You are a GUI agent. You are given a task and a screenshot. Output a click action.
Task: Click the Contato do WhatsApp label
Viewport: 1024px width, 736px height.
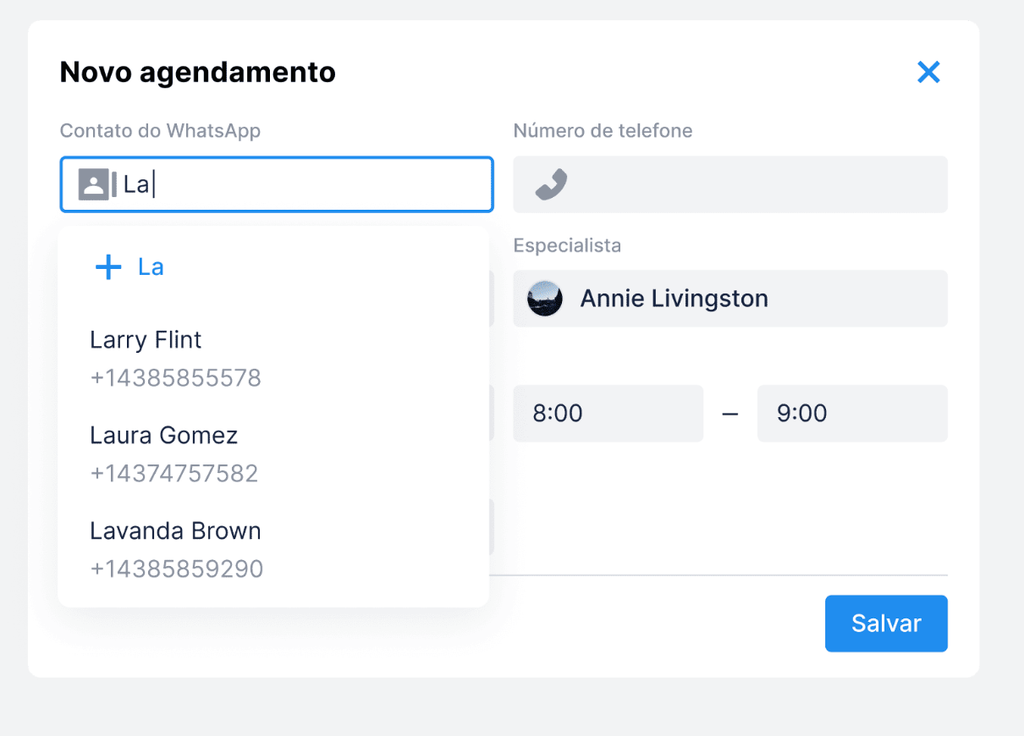[x=160, y=131]
